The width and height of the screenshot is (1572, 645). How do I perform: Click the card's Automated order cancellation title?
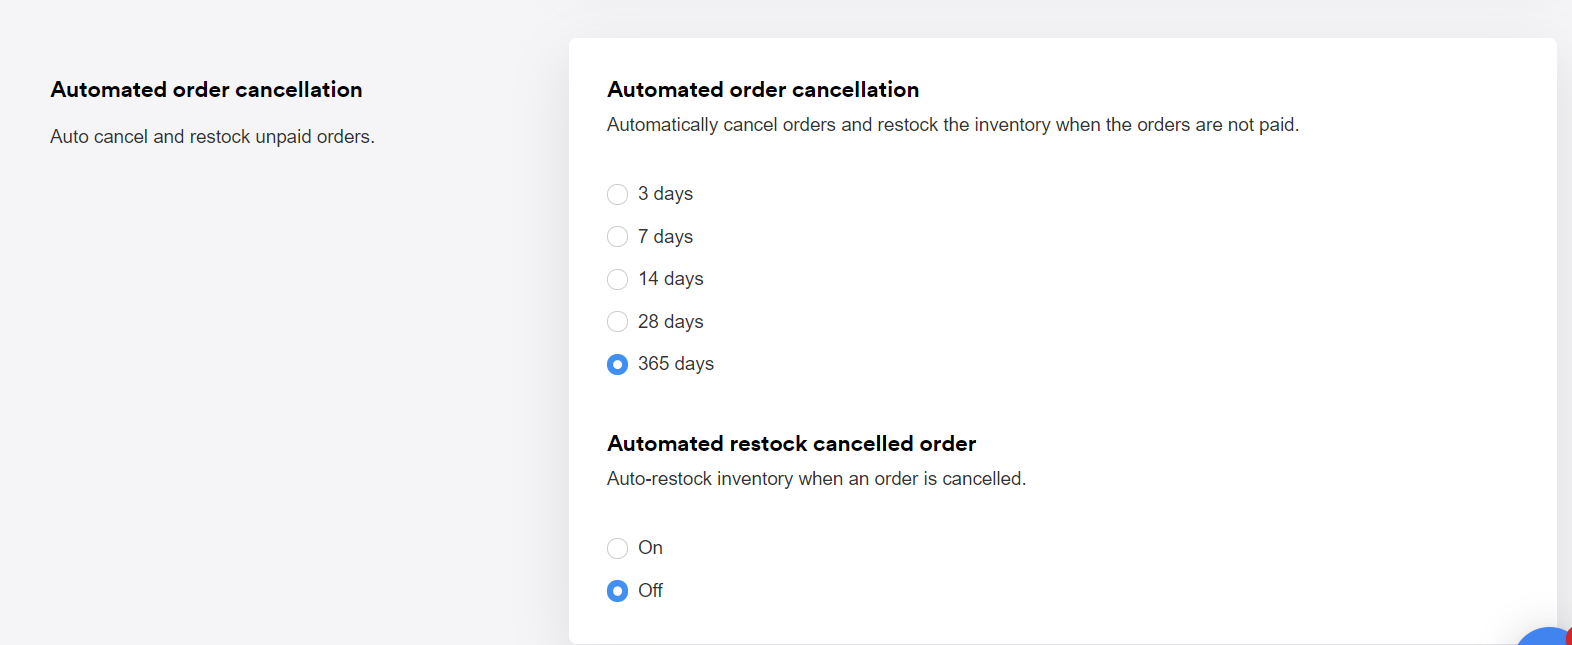click(x=763, y=90)
